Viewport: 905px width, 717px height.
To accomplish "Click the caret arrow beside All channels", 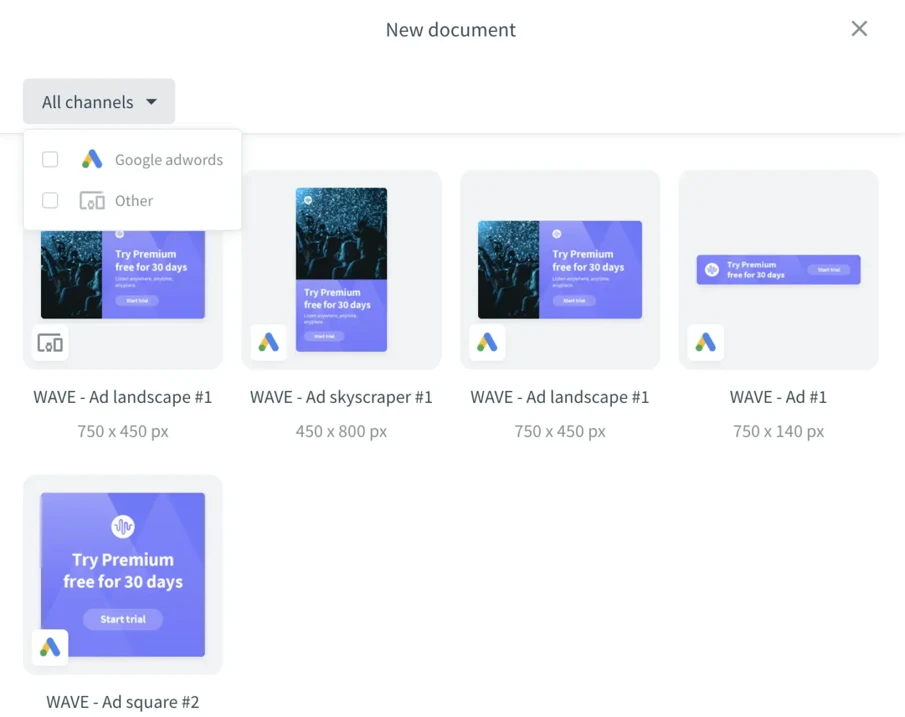I will click(x=151, y=102).
